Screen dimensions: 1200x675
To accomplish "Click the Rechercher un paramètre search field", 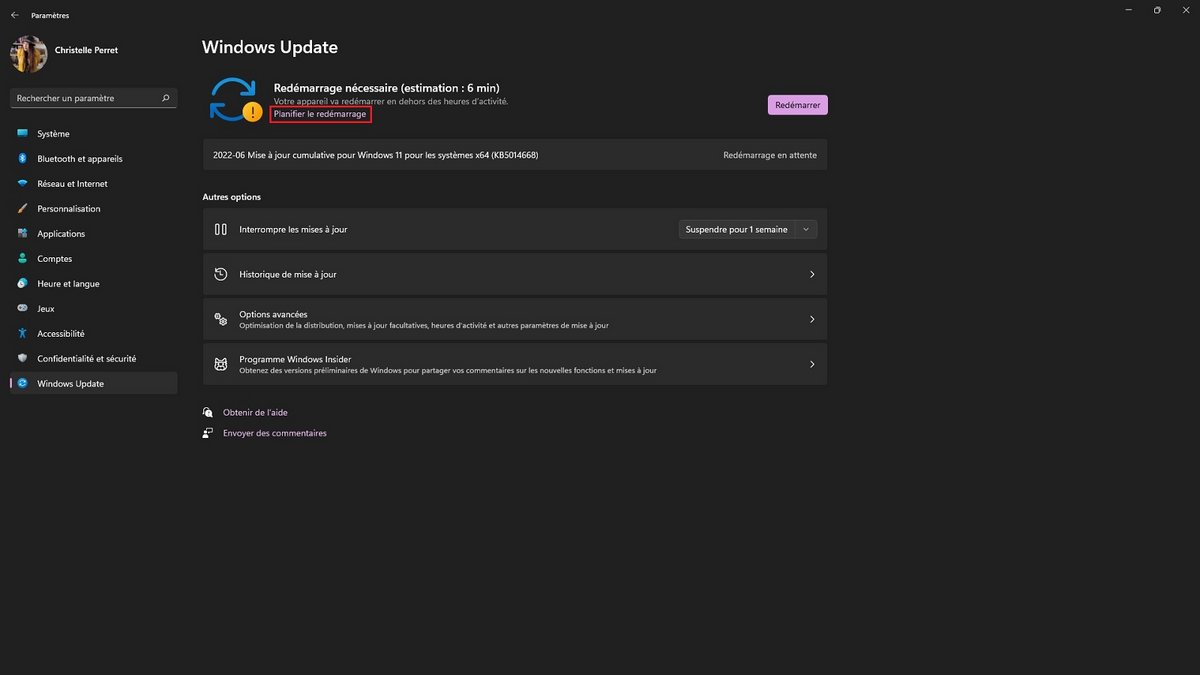I will pyautogui.click(x=94, y=98).
